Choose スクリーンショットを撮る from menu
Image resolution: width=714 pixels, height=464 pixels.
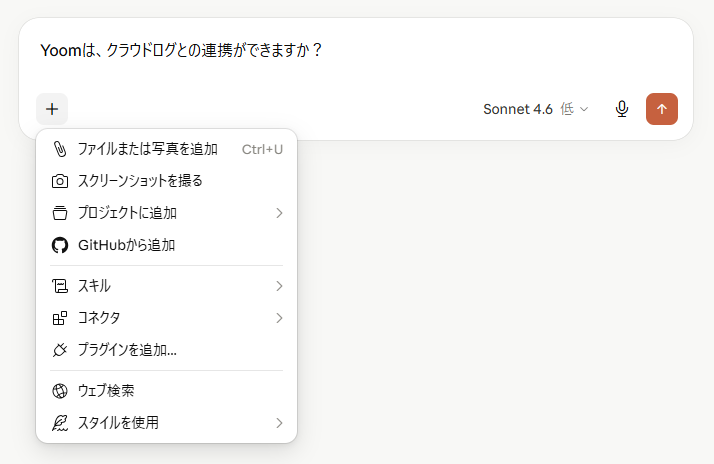[167, 181]
